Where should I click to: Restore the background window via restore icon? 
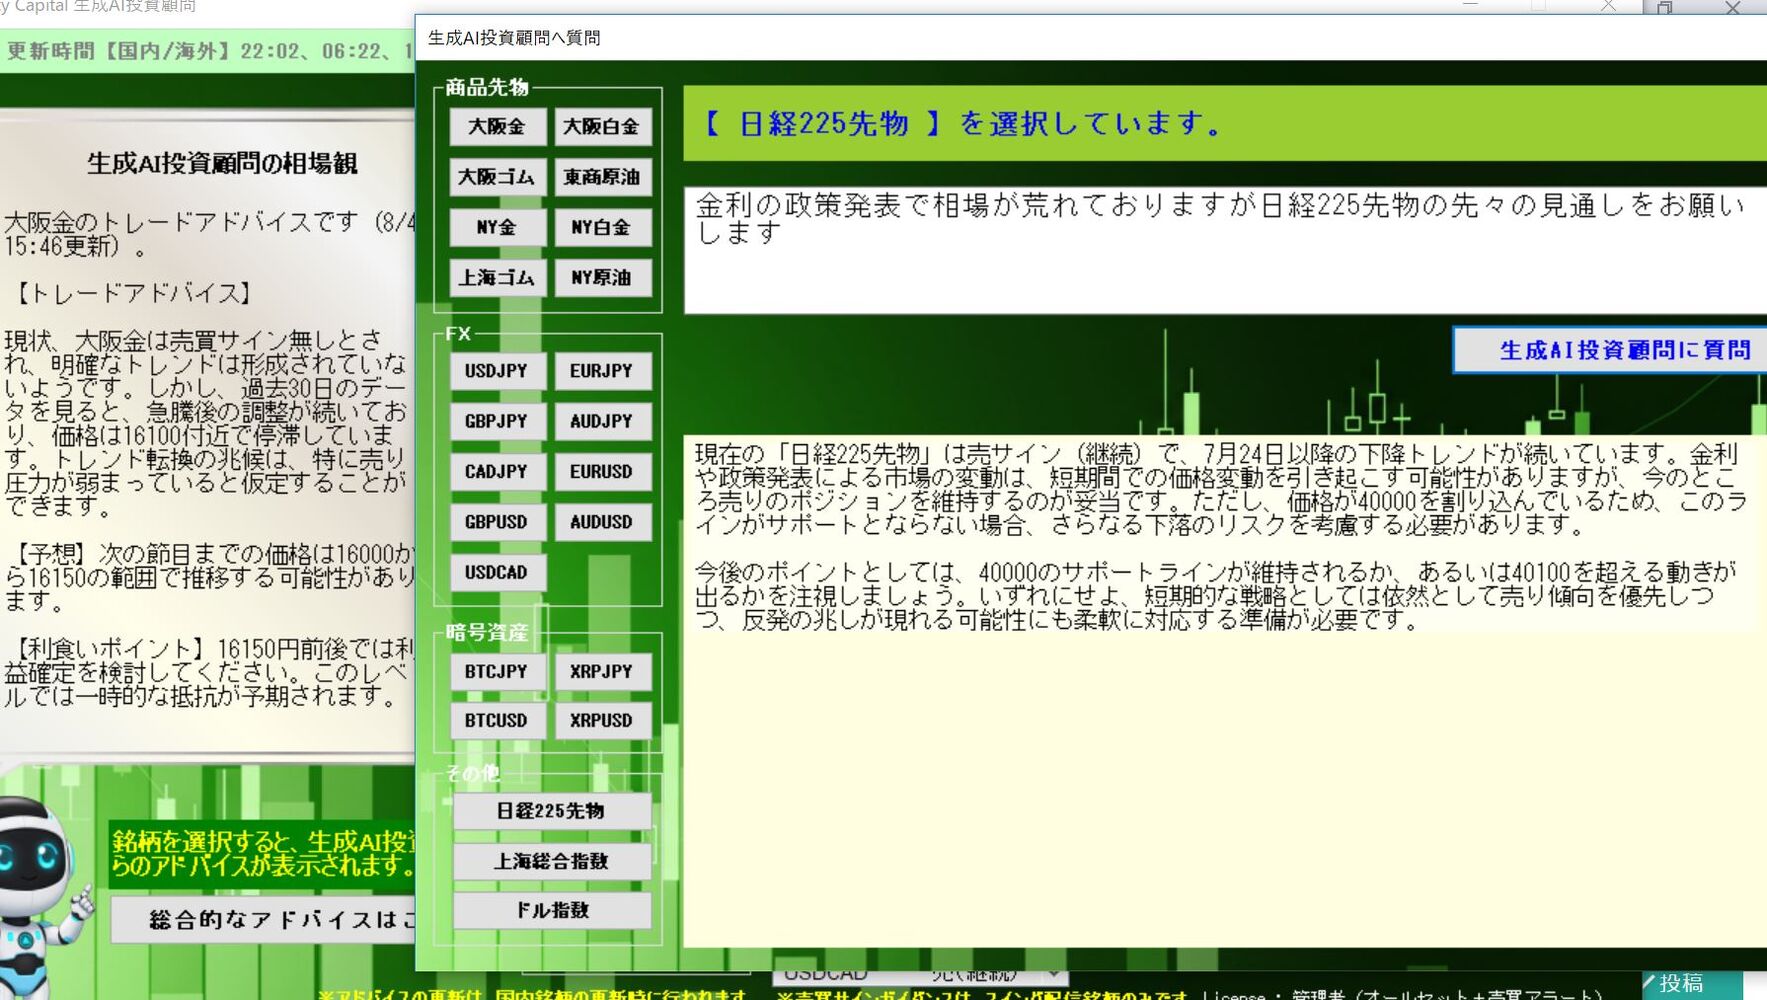click(x=1665, y=8)
